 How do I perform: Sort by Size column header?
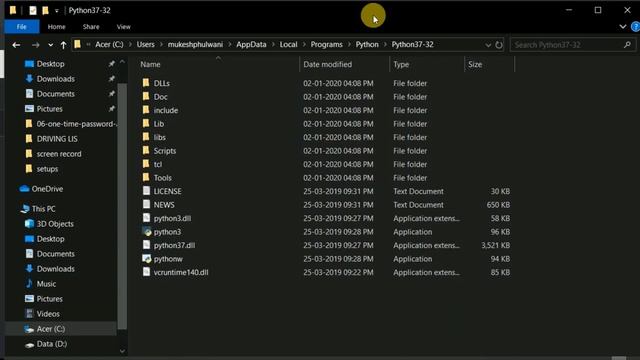point(475,64)
